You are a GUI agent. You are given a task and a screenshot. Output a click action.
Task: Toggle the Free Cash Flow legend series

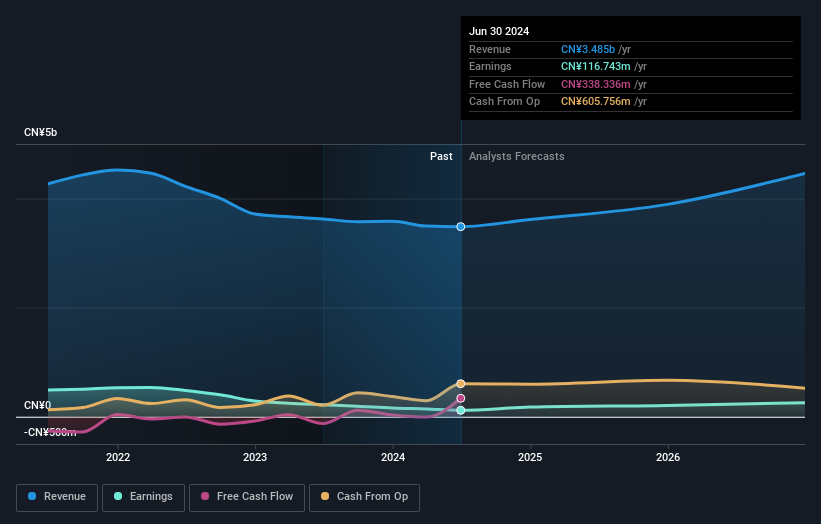(247, 497)
